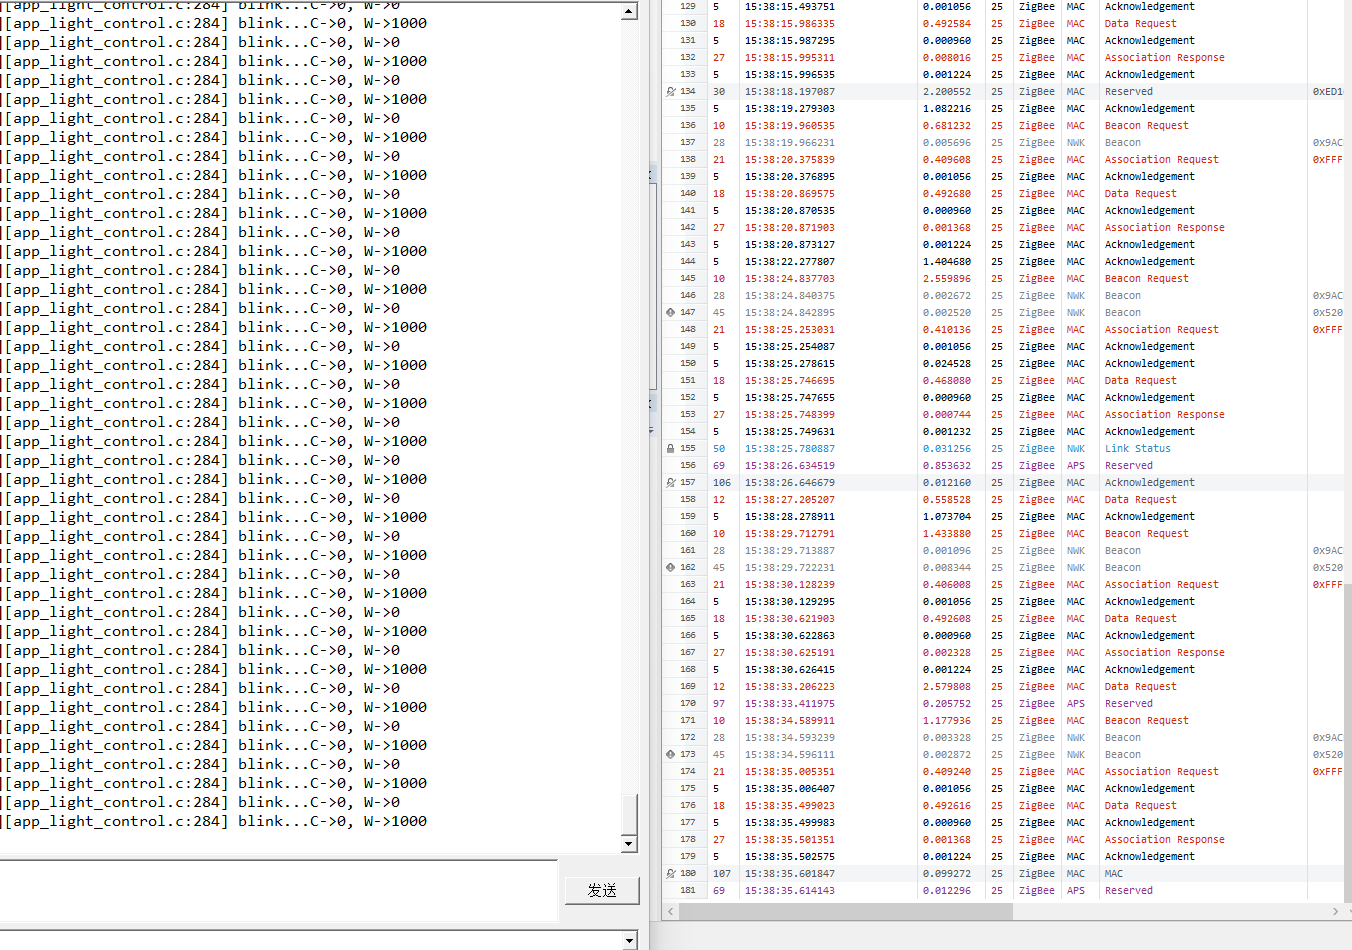Click the packet list vertical scrollbar thumb
The height and width of the screenshot is (950, 1352).
[1347, 740]
